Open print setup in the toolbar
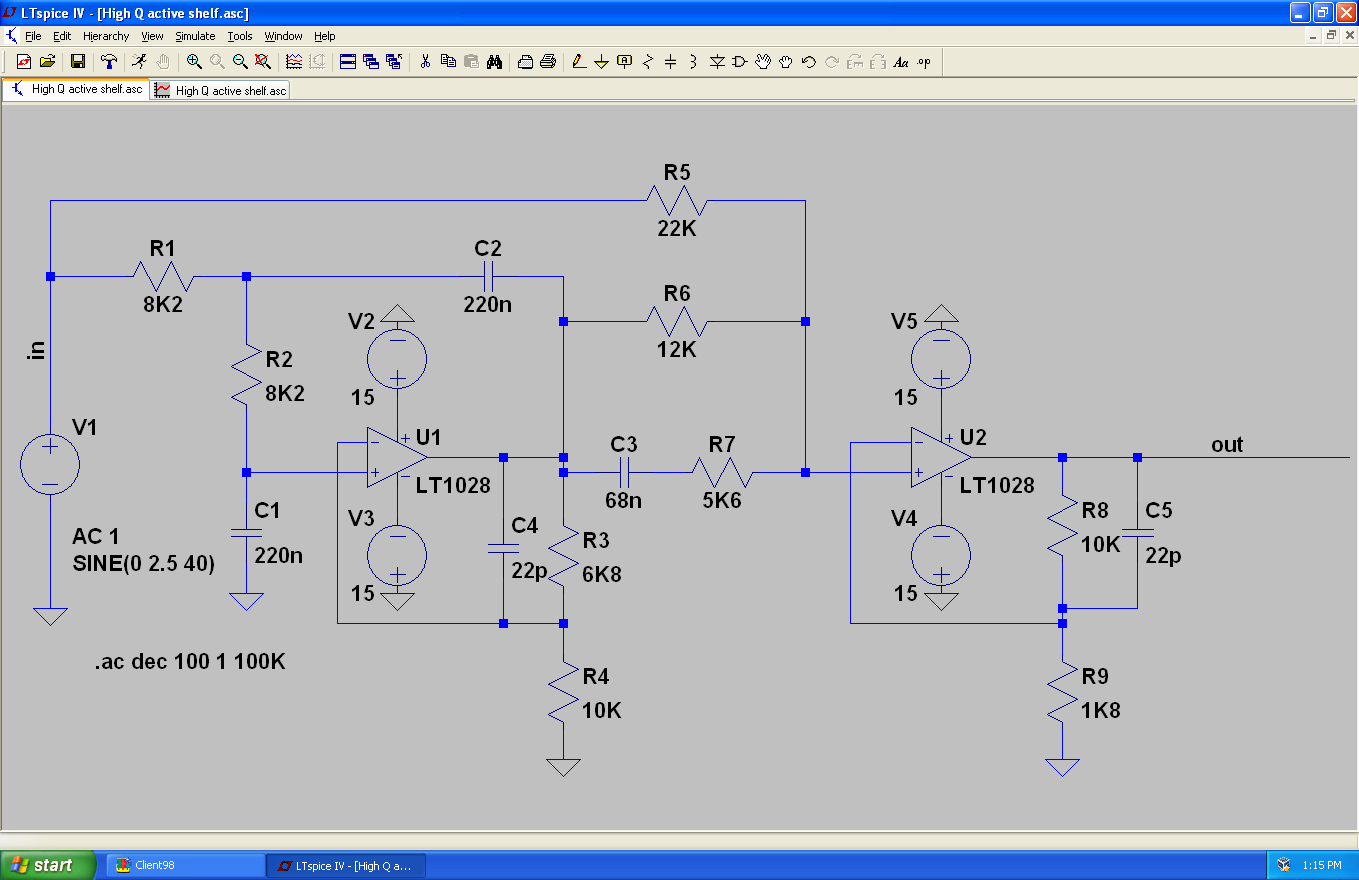 point(525,62)
